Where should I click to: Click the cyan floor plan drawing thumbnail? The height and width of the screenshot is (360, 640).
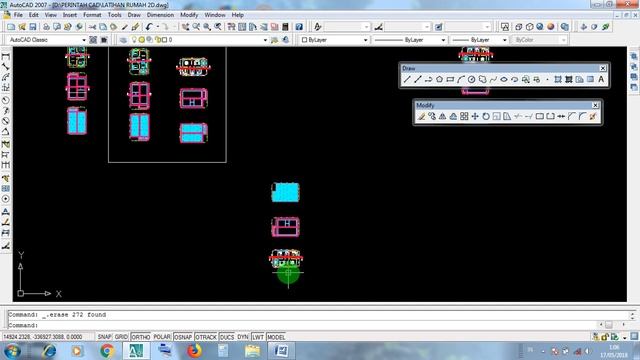[x=285, y=192]
